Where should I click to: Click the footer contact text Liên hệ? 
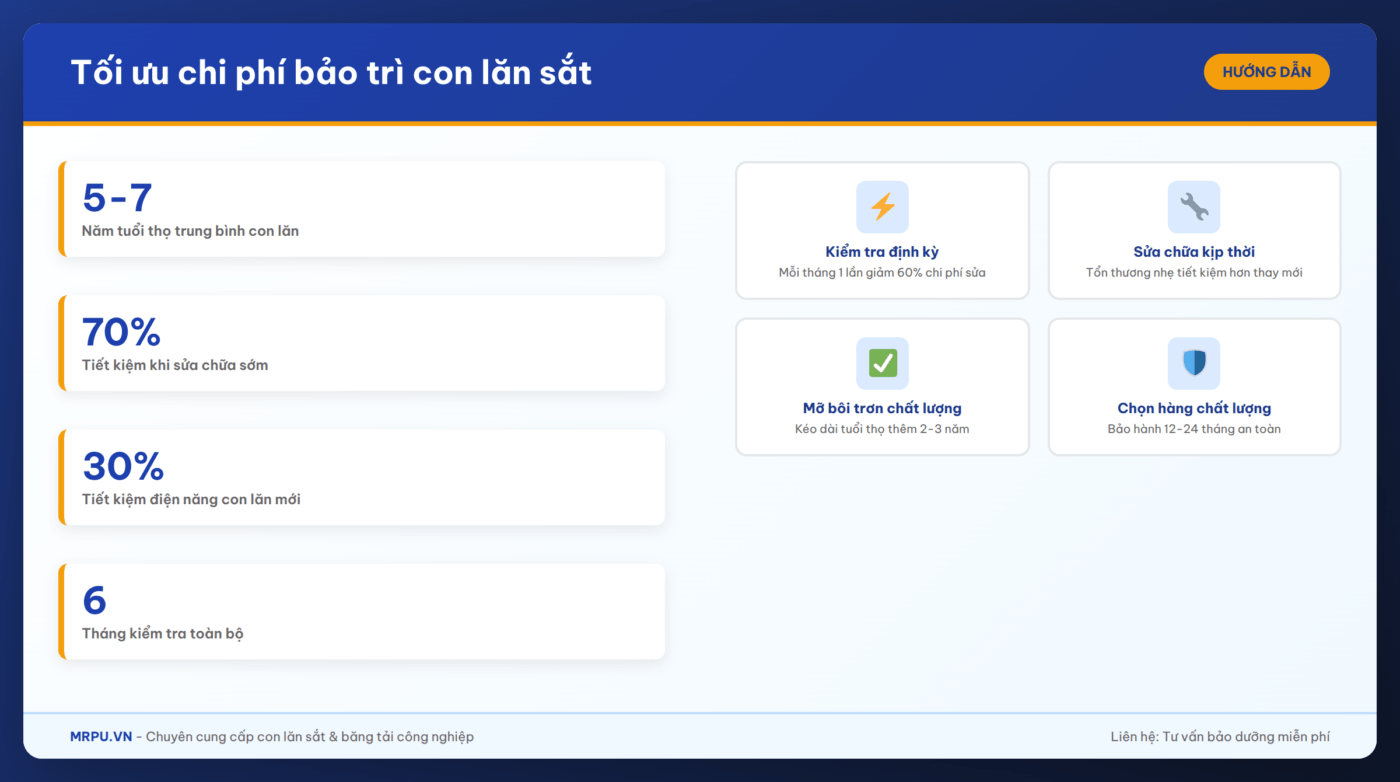point(1219,737)
